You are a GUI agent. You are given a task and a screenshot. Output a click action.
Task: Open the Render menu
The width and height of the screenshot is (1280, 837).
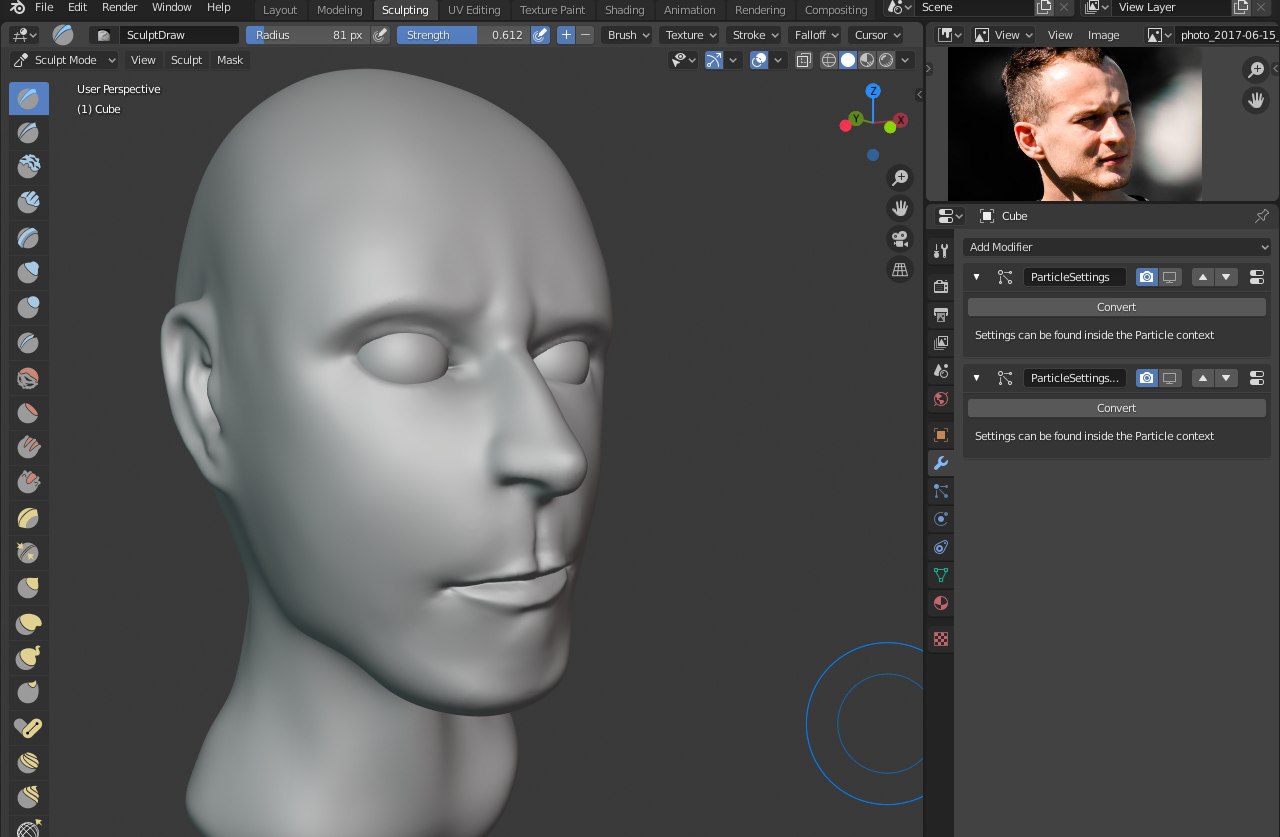(120, 7)
